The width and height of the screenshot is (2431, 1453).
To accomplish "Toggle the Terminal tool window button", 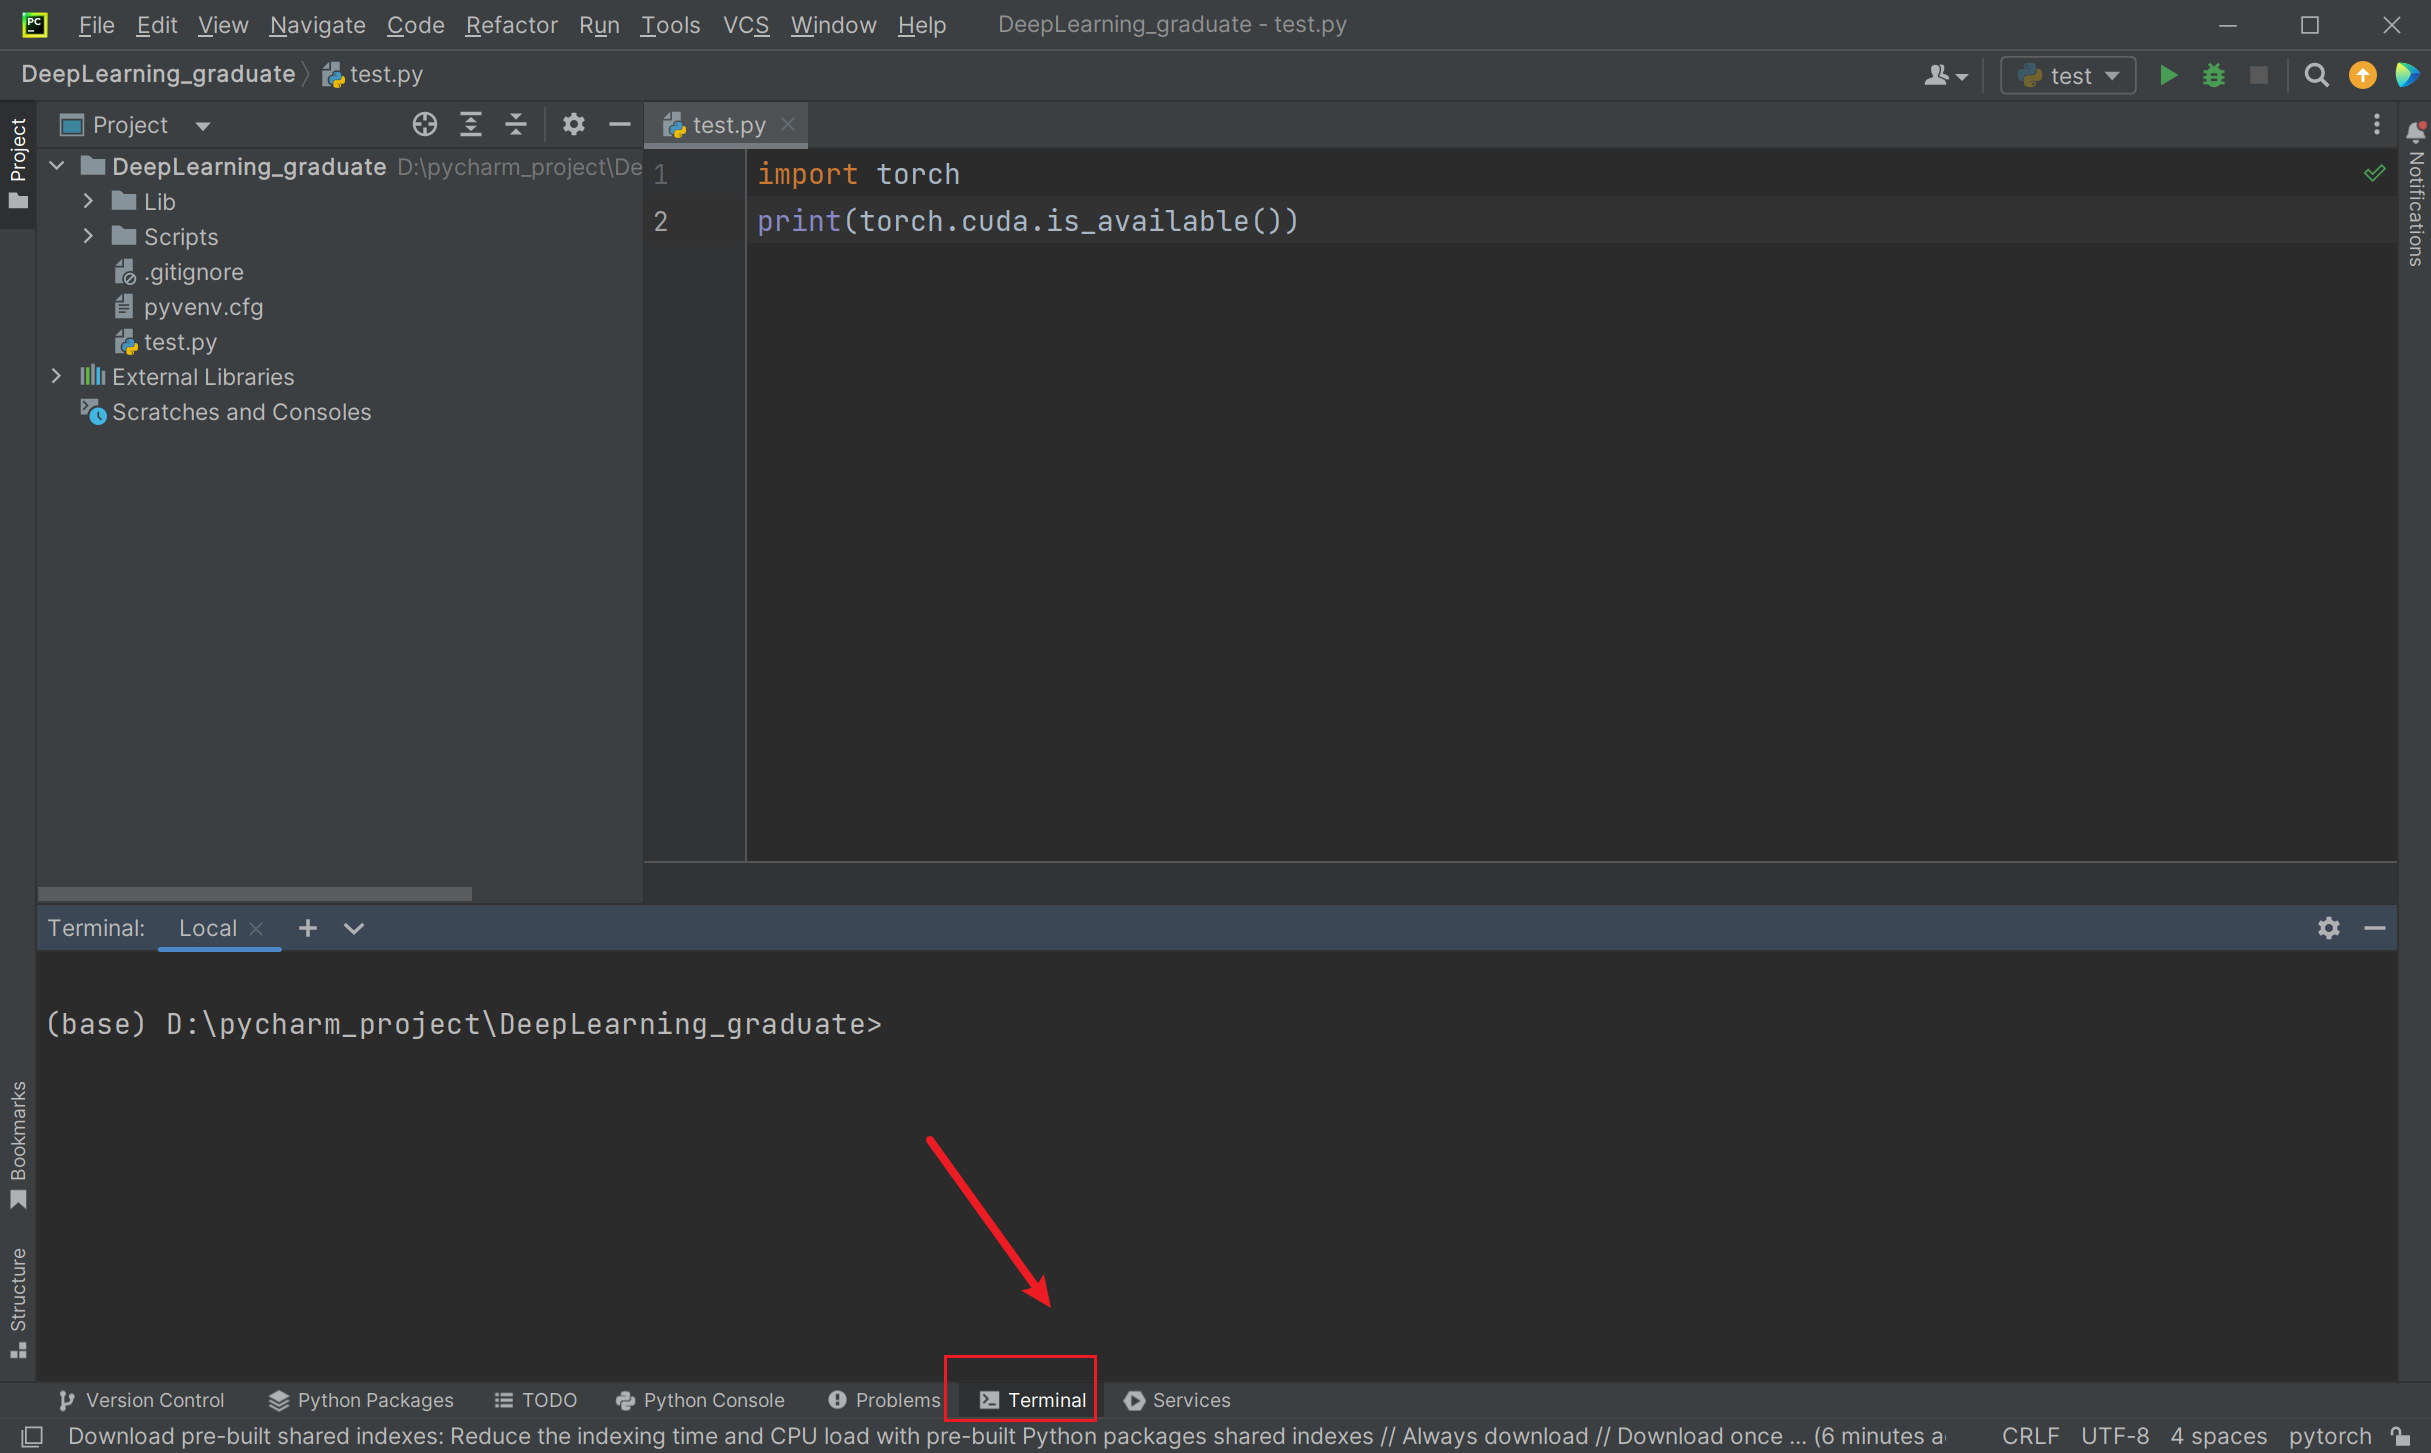I will click(1032, 1400).
